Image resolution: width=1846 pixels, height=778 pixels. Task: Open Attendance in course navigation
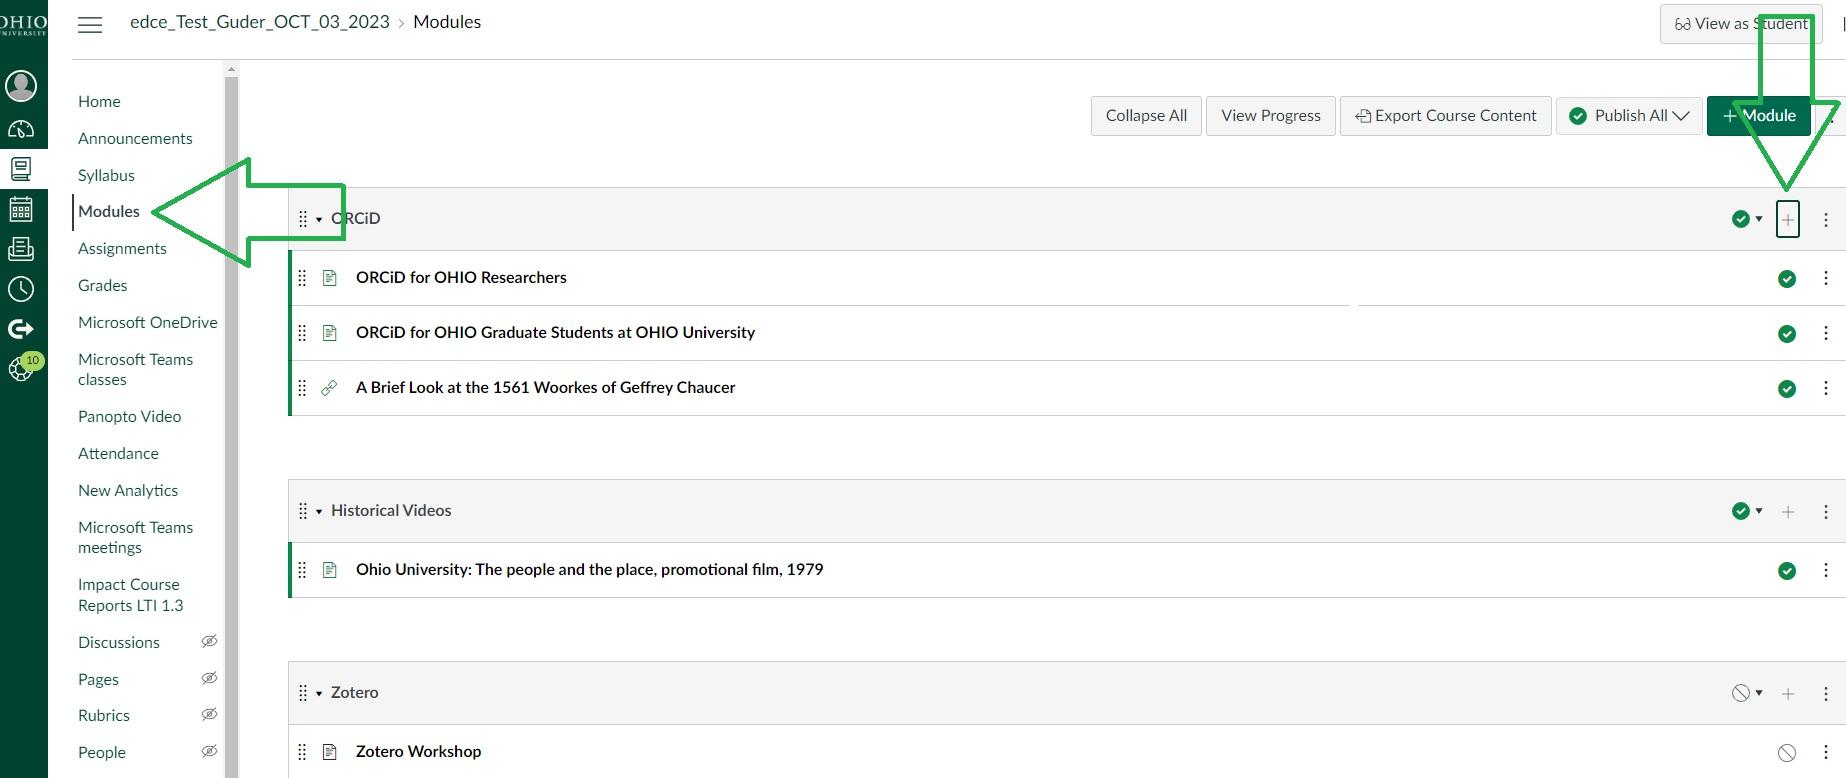118,453
